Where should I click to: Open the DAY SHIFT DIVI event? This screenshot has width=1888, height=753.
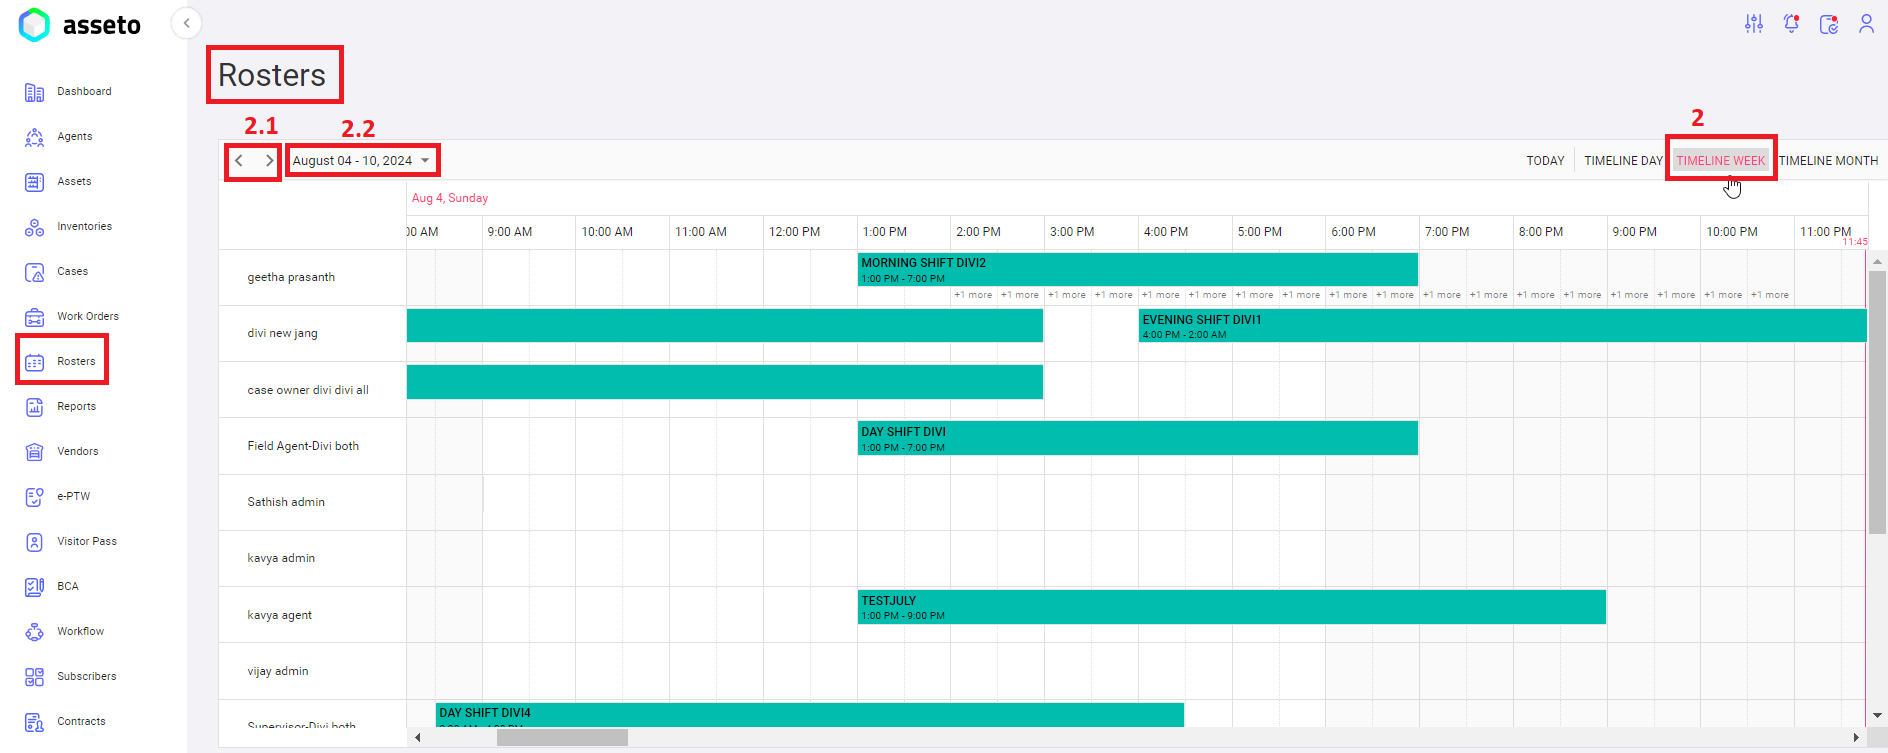1137,438
